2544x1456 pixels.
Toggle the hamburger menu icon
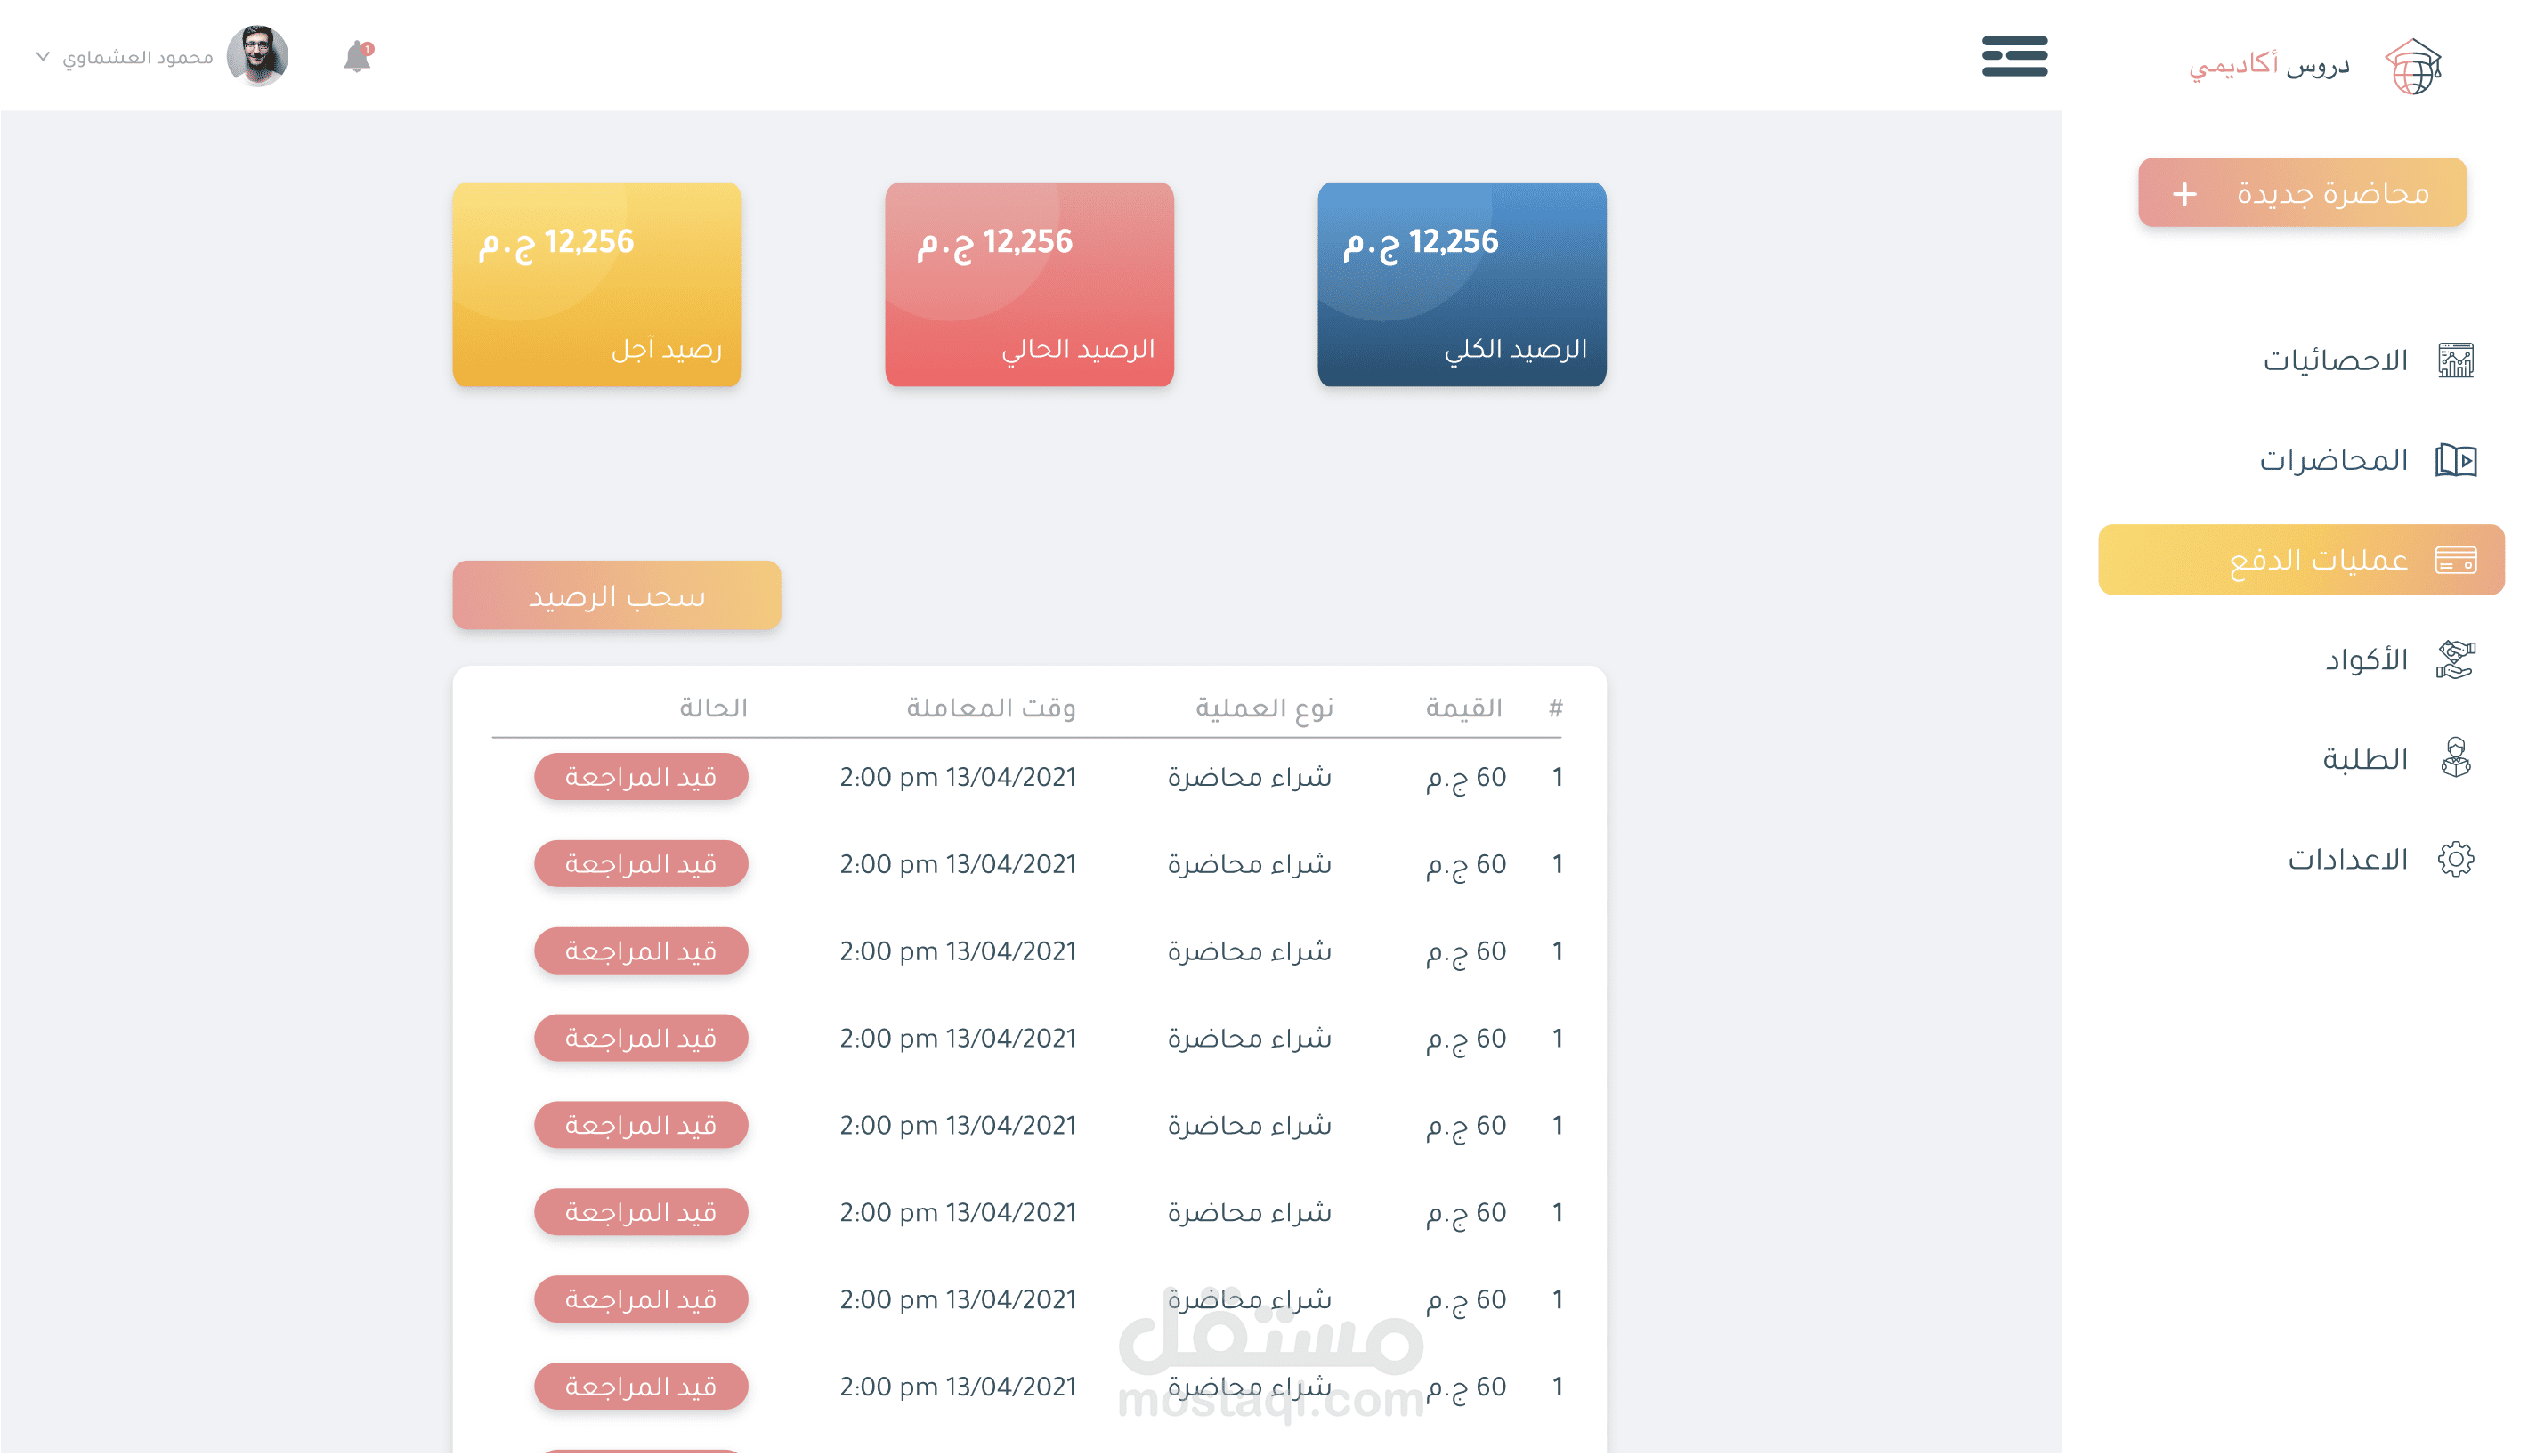[x=2014, y=56]
